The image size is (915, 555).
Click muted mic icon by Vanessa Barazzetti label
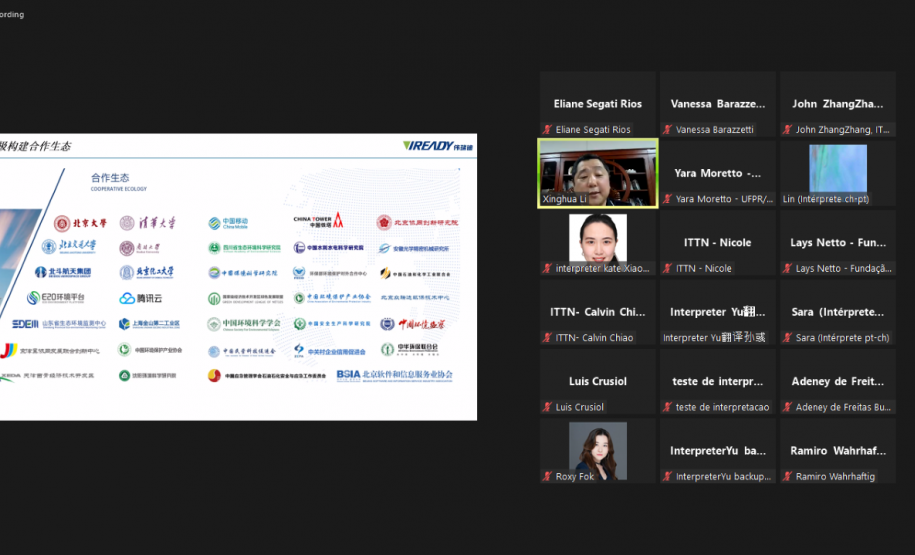coord(667,130)
